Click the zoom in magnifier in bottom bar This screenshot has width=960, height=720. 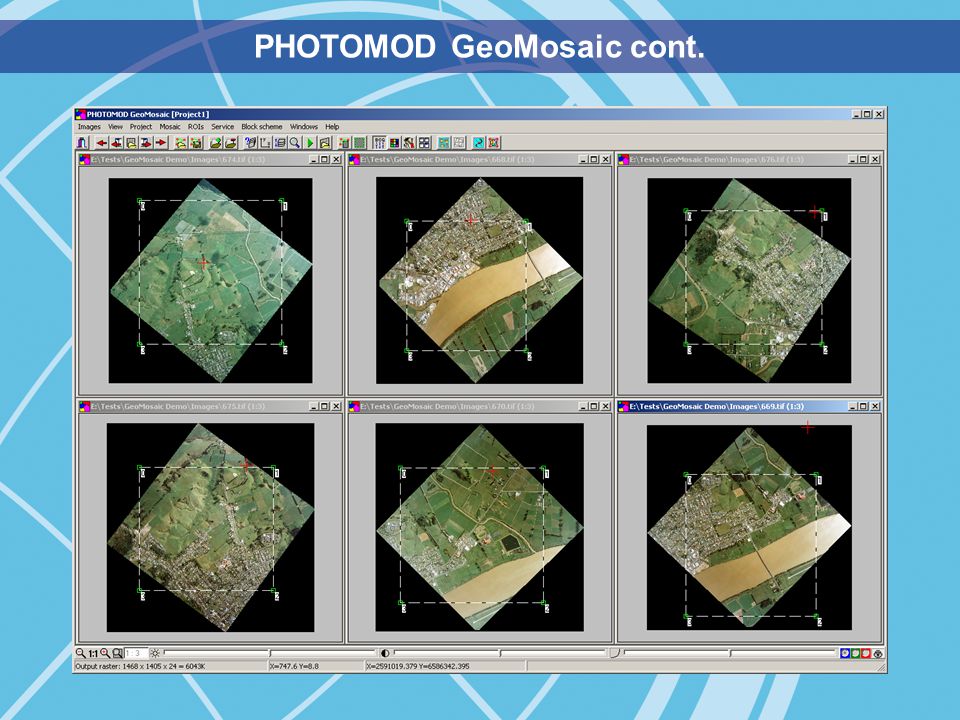click(105, 653)
